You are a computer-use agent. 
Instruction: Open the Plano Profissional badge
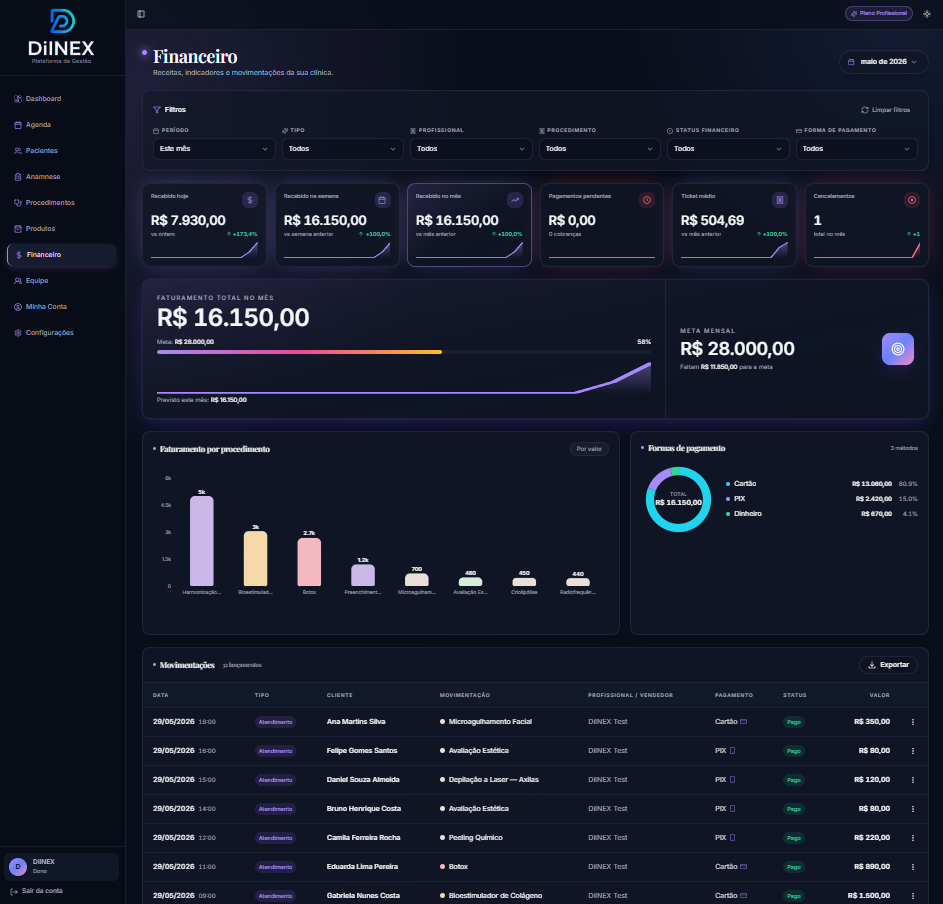[879, 13]
